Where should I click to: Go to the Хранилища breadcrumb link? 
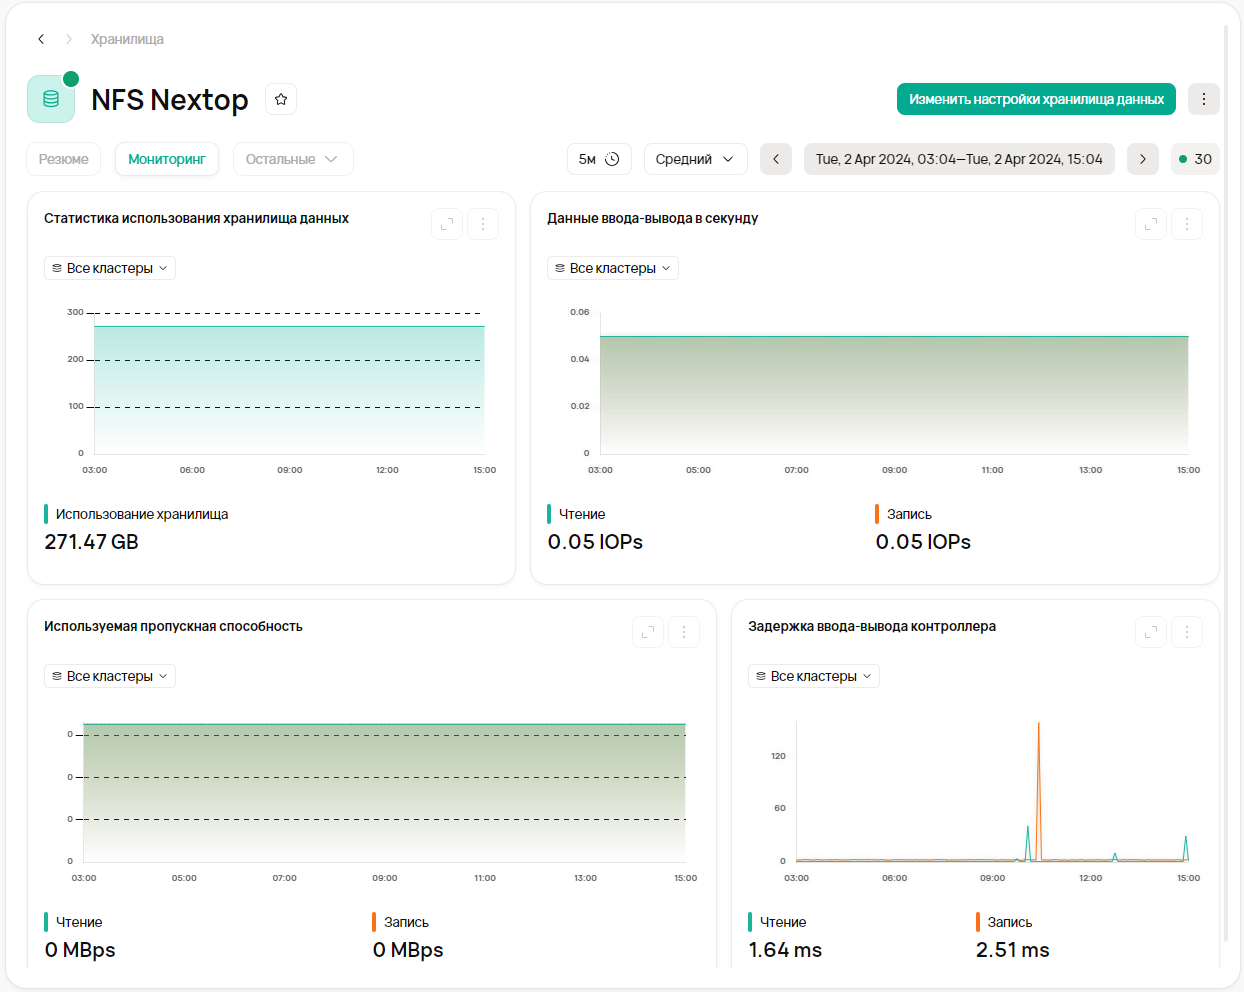click(x=127, y=39)
